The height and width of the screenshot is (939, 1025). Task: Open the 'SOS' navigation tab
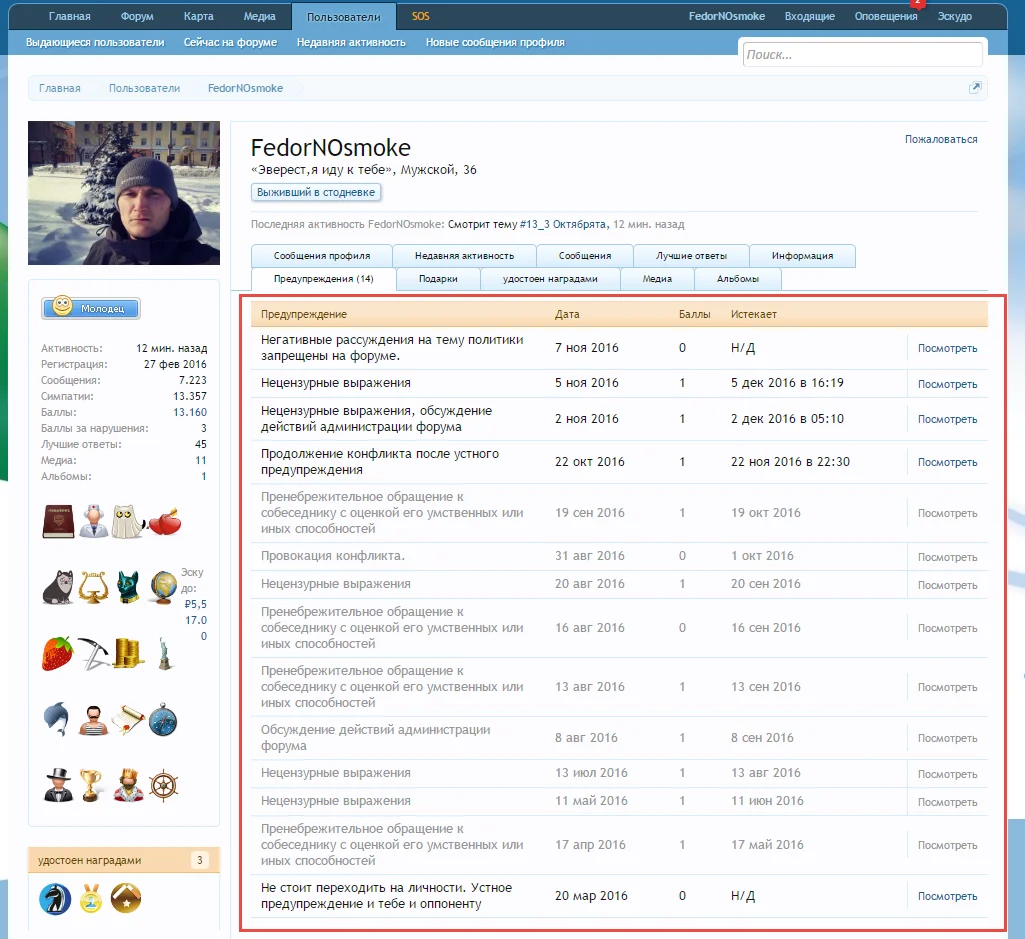coord(421,16)
